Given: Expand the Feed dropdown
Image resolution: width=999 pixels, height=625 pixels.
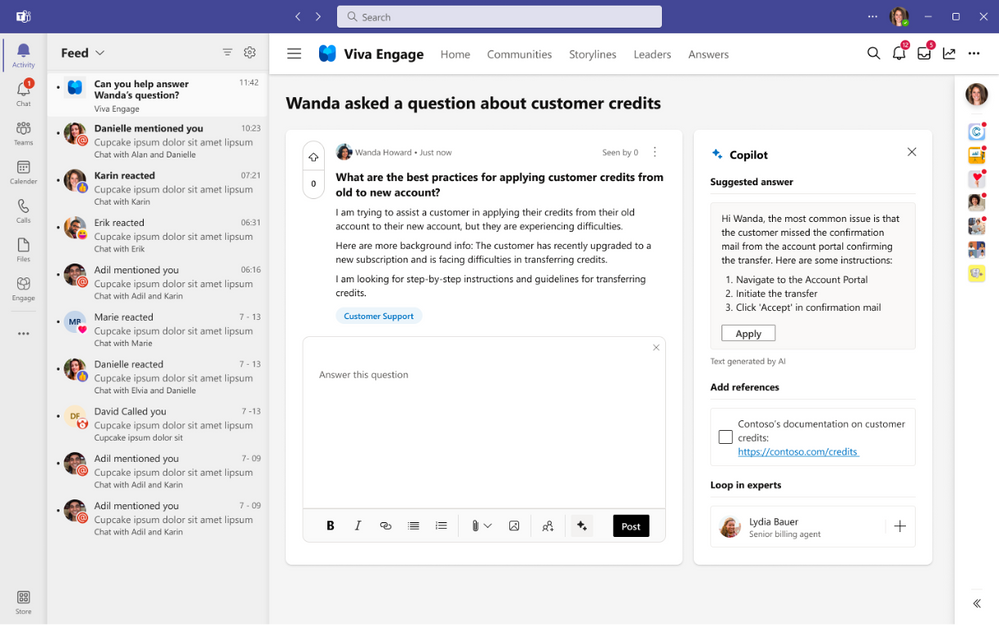Looking at the screenshot, I should (100, 53).
